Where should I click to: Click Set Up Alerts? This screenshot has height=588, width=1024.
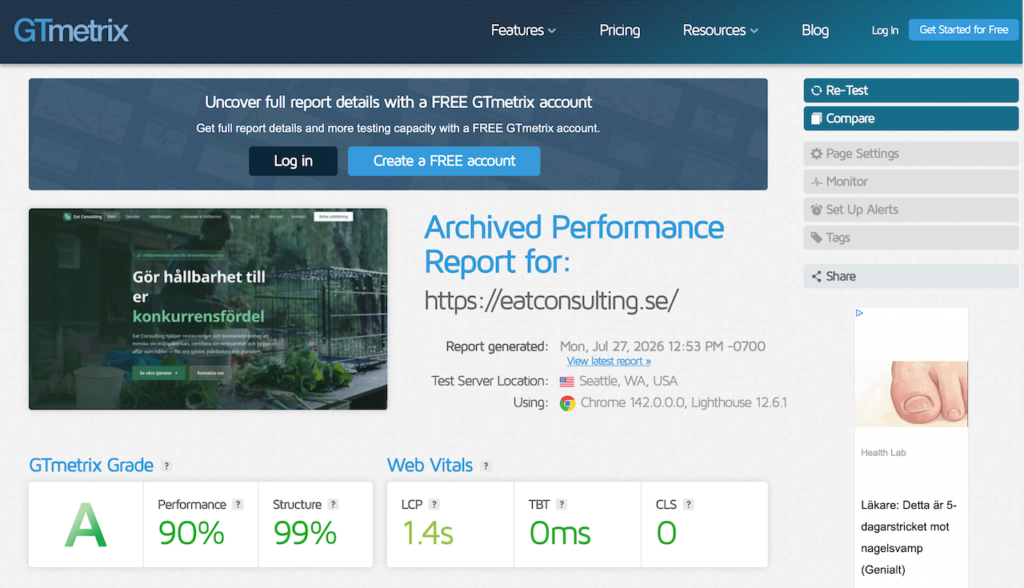pos(911,210)
